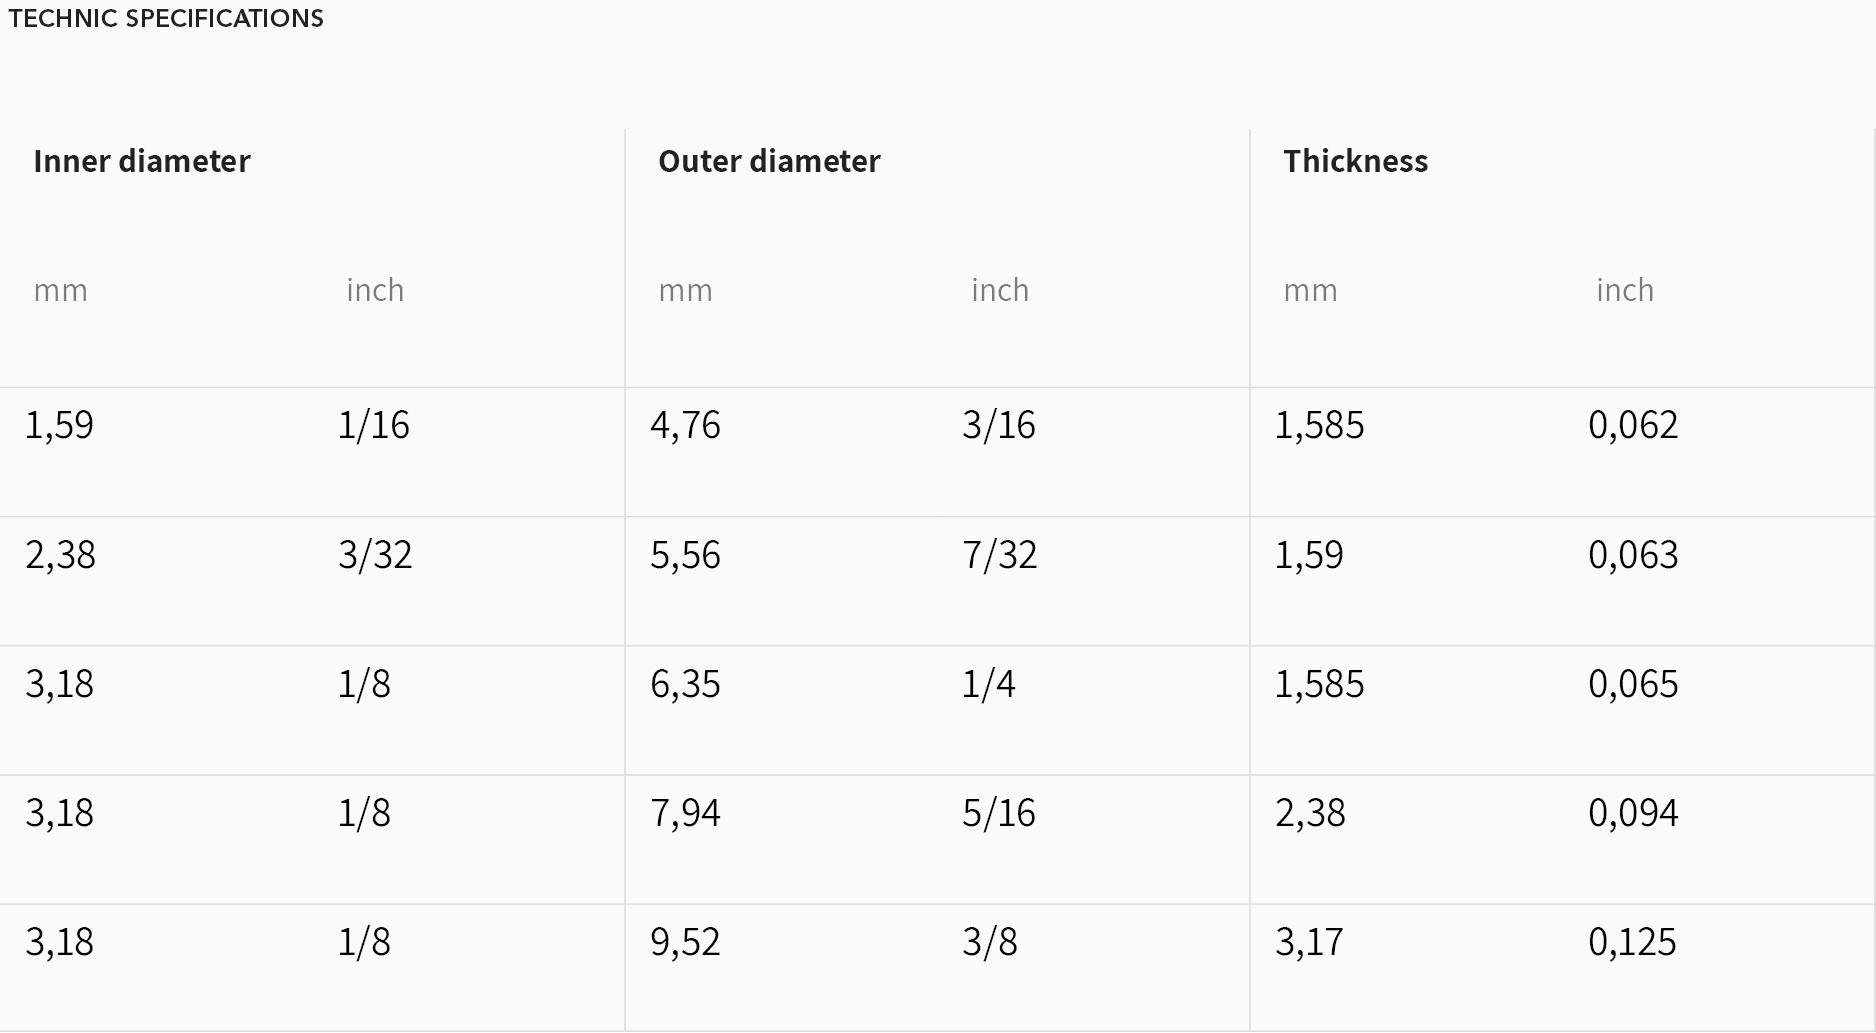Select the 0,125 thickness value

pos(1632,942)
